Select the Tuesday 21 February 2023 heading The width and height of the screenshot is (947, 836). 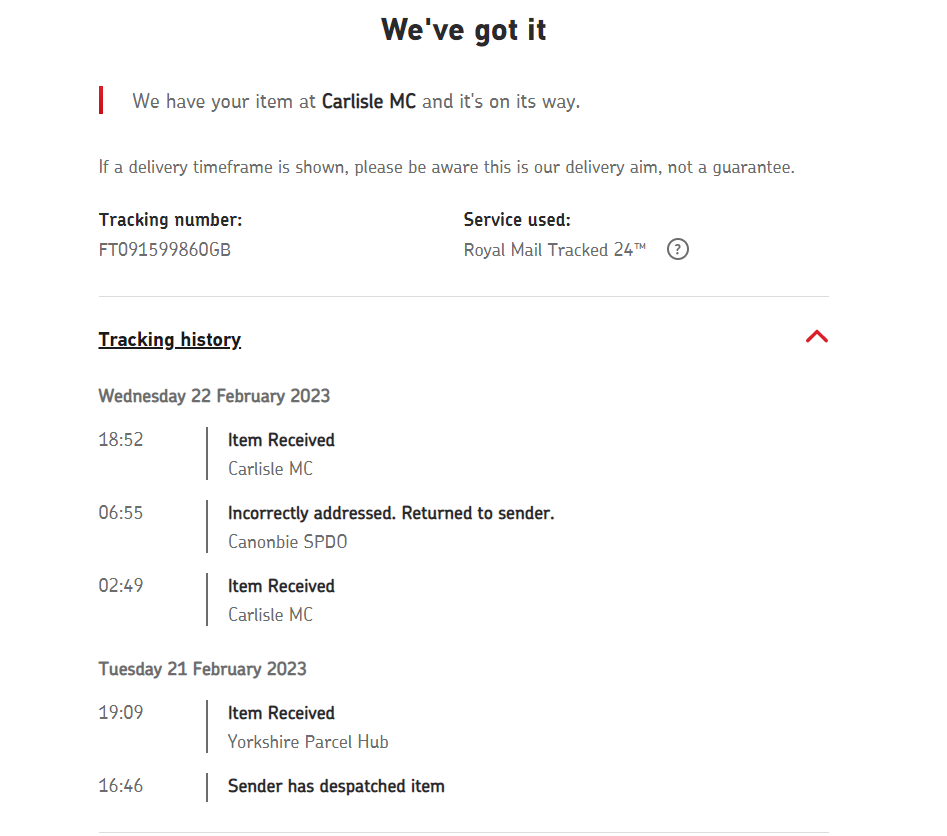pyautogui.click(x=202, y=668)
